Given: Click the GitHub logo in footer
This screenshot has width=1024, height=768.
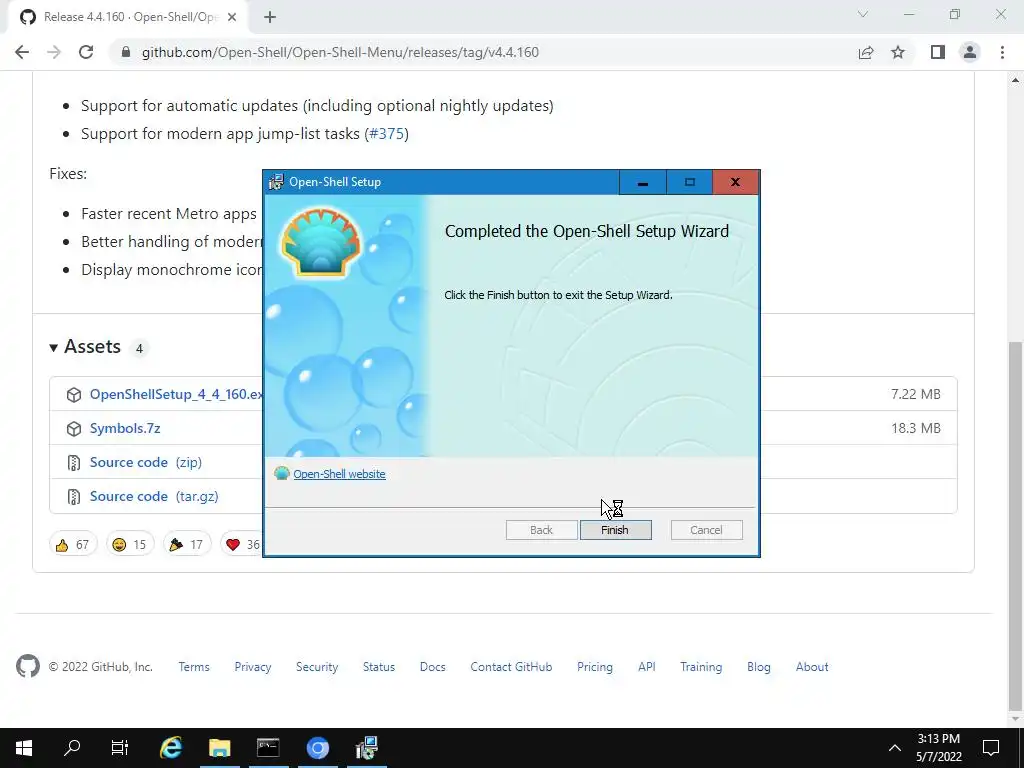Looking at the screenshot, I should pyautogui.click(x=28, y=666).
